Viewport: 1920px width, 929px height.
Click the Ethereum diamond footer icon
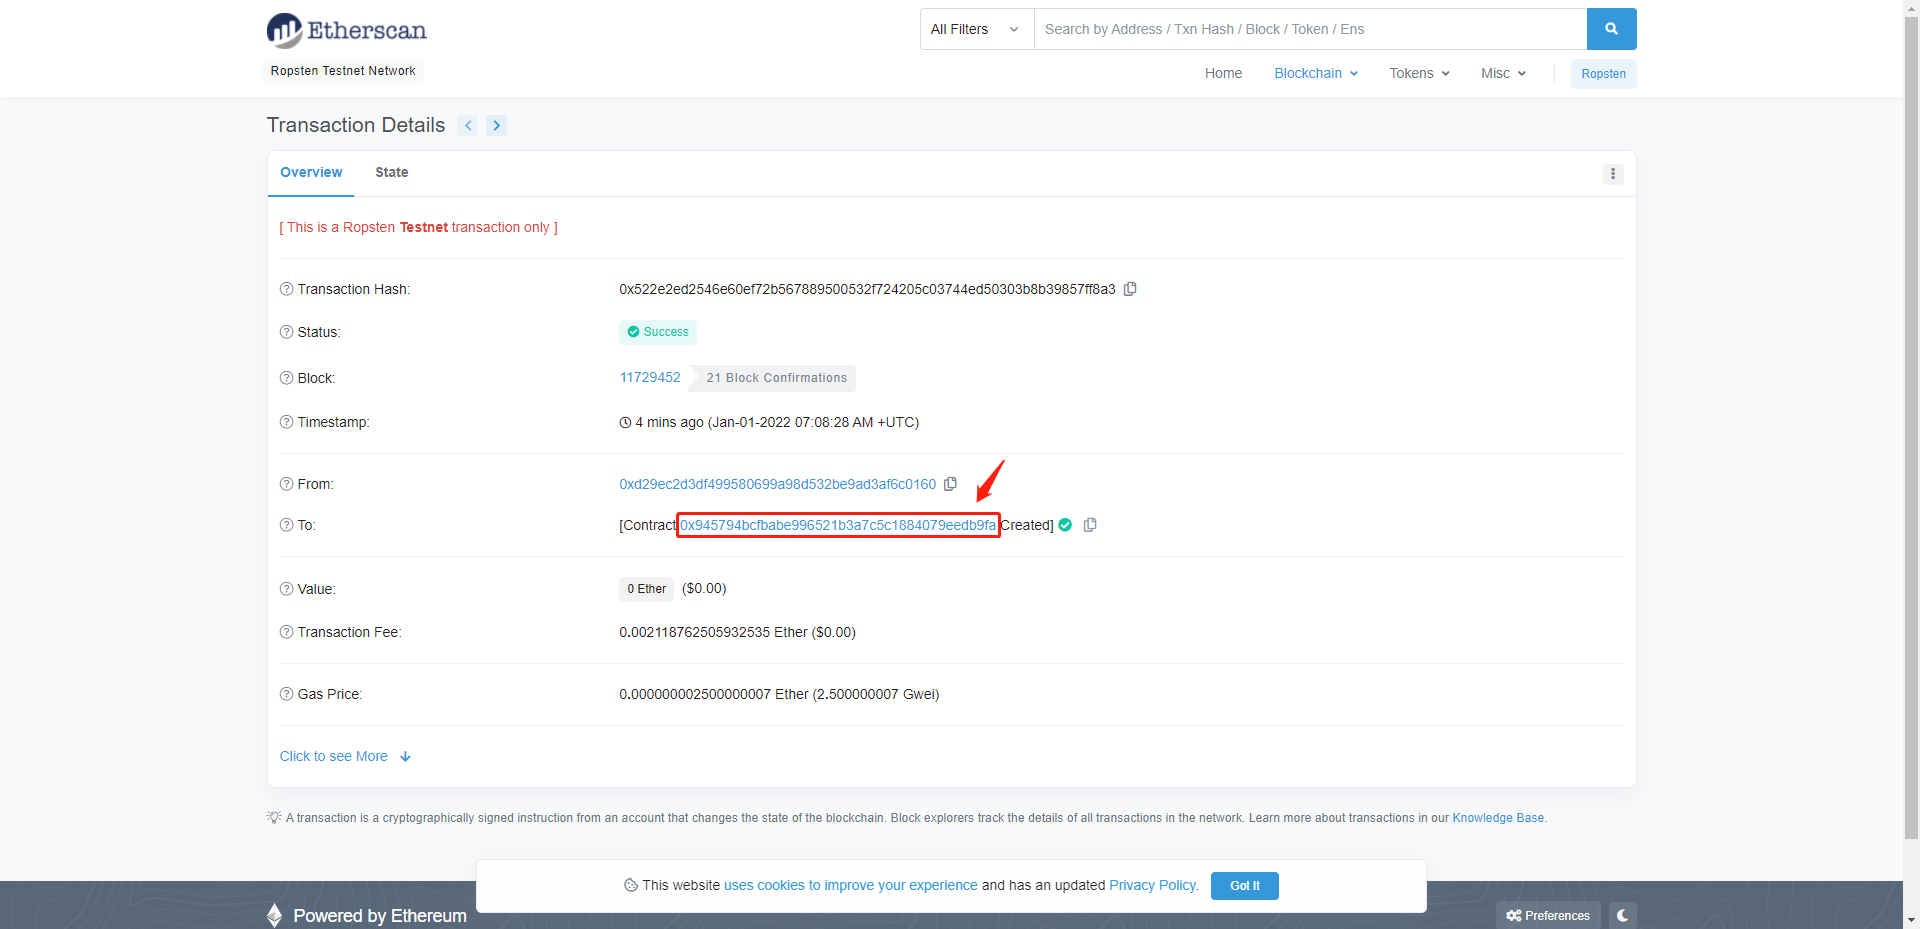click(275, 915)
